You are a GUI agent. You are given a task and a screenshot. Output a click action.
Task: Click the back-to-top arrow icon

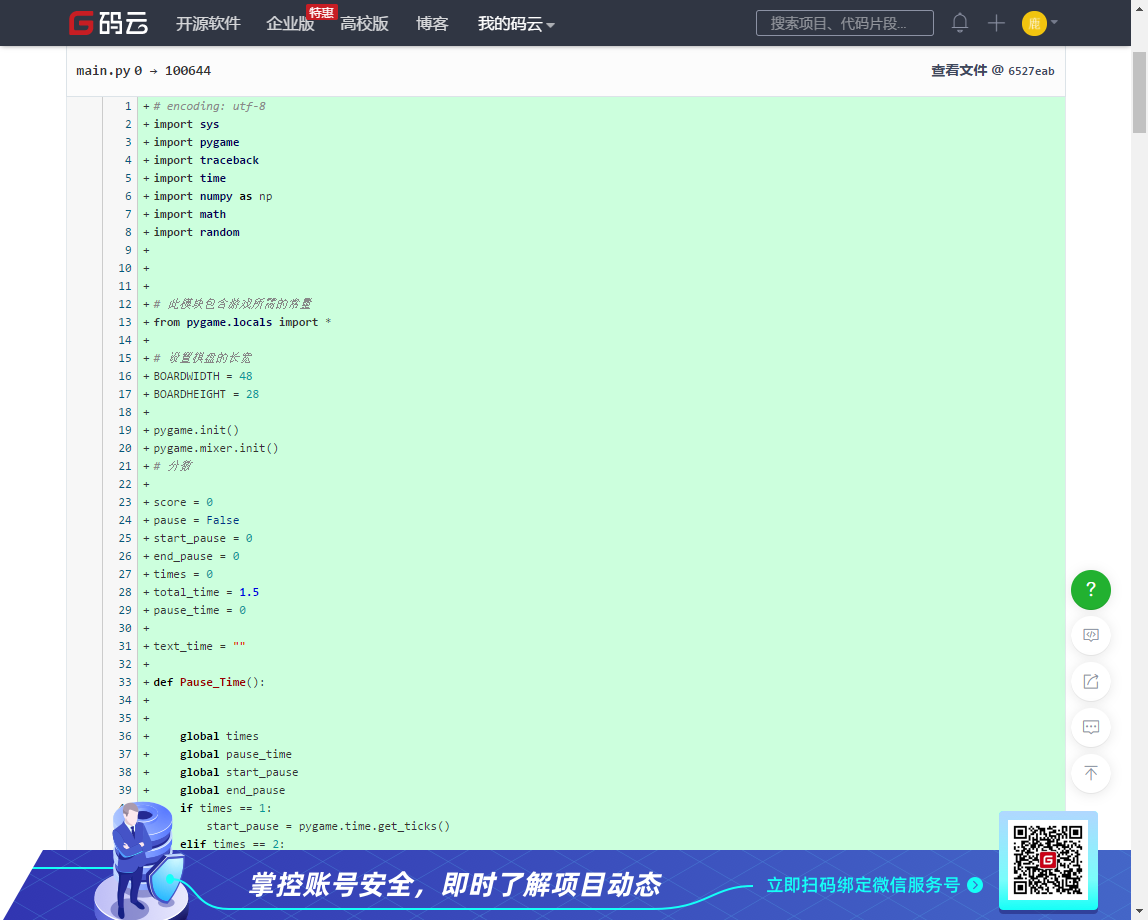pos(1091,774)
